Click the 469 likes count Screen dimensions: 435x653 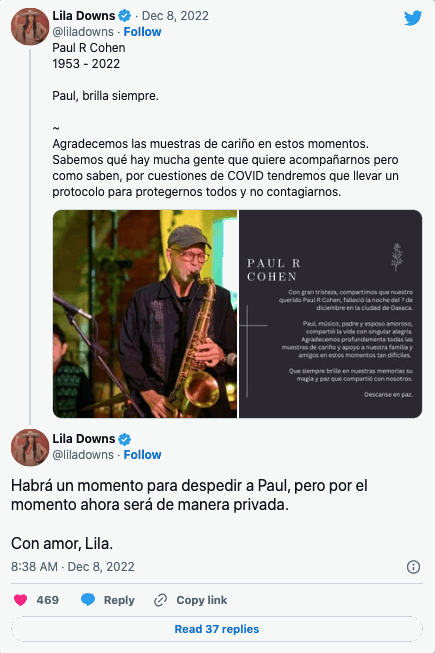pos(47,600)
